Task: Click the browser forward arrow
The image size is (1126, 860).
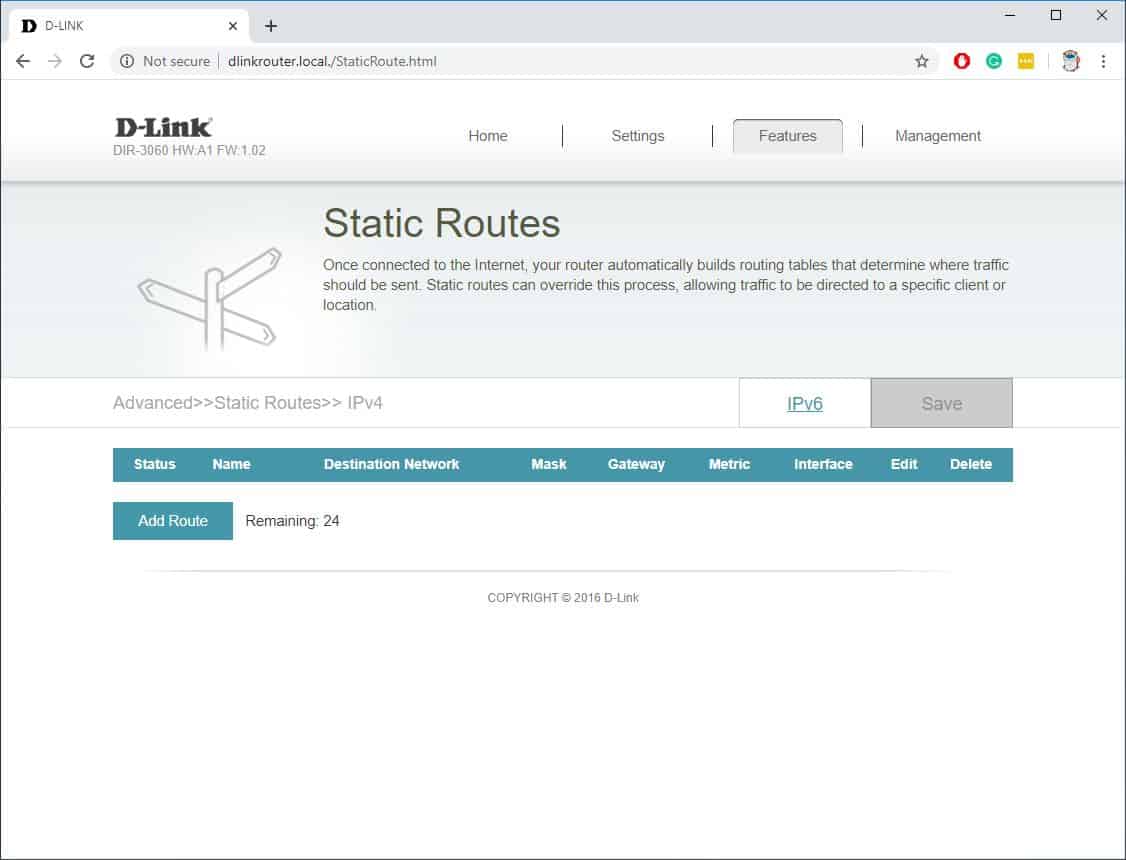Action: [x=55, y=61]
